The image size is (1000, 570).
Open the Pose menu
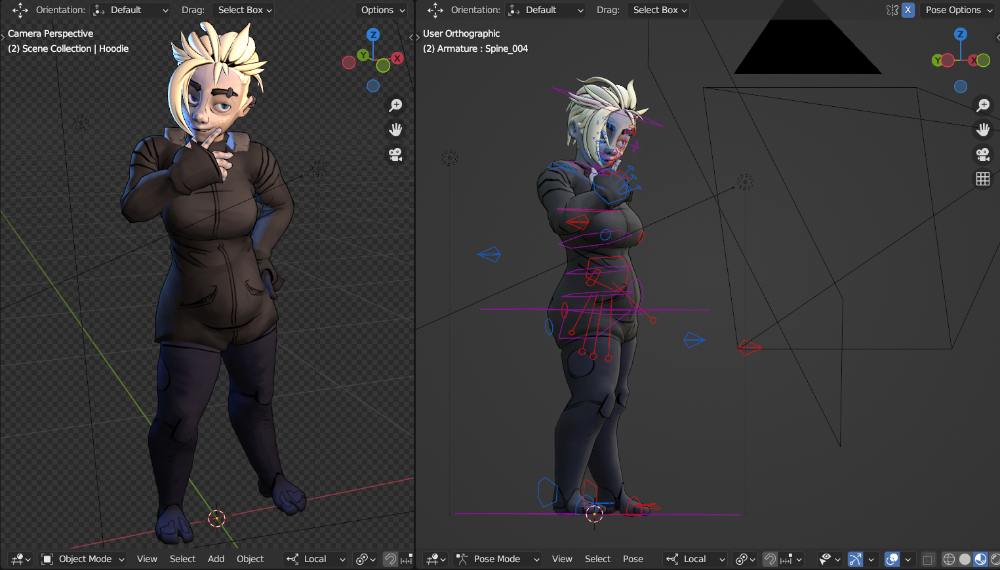pyautogui.click(x=633, y=559)
